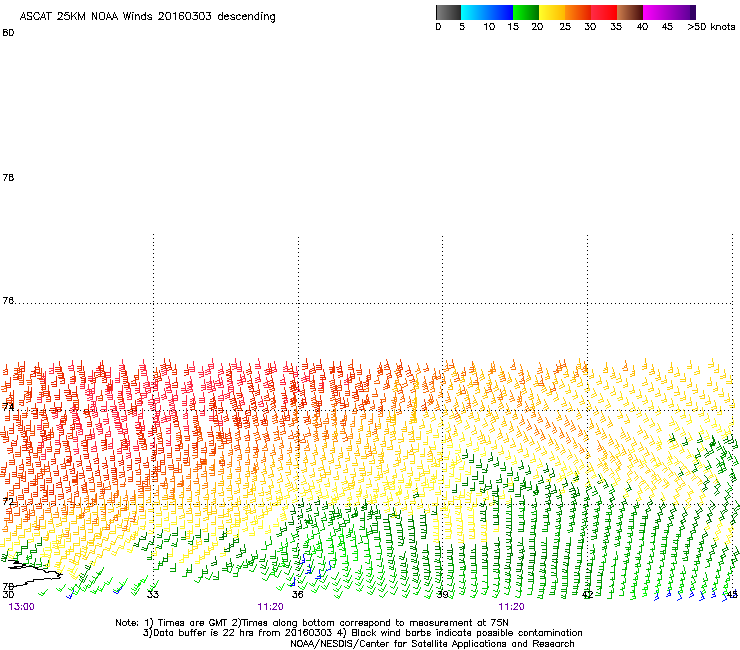Click the '10' label under the color bar

click(x=489, y=27)
